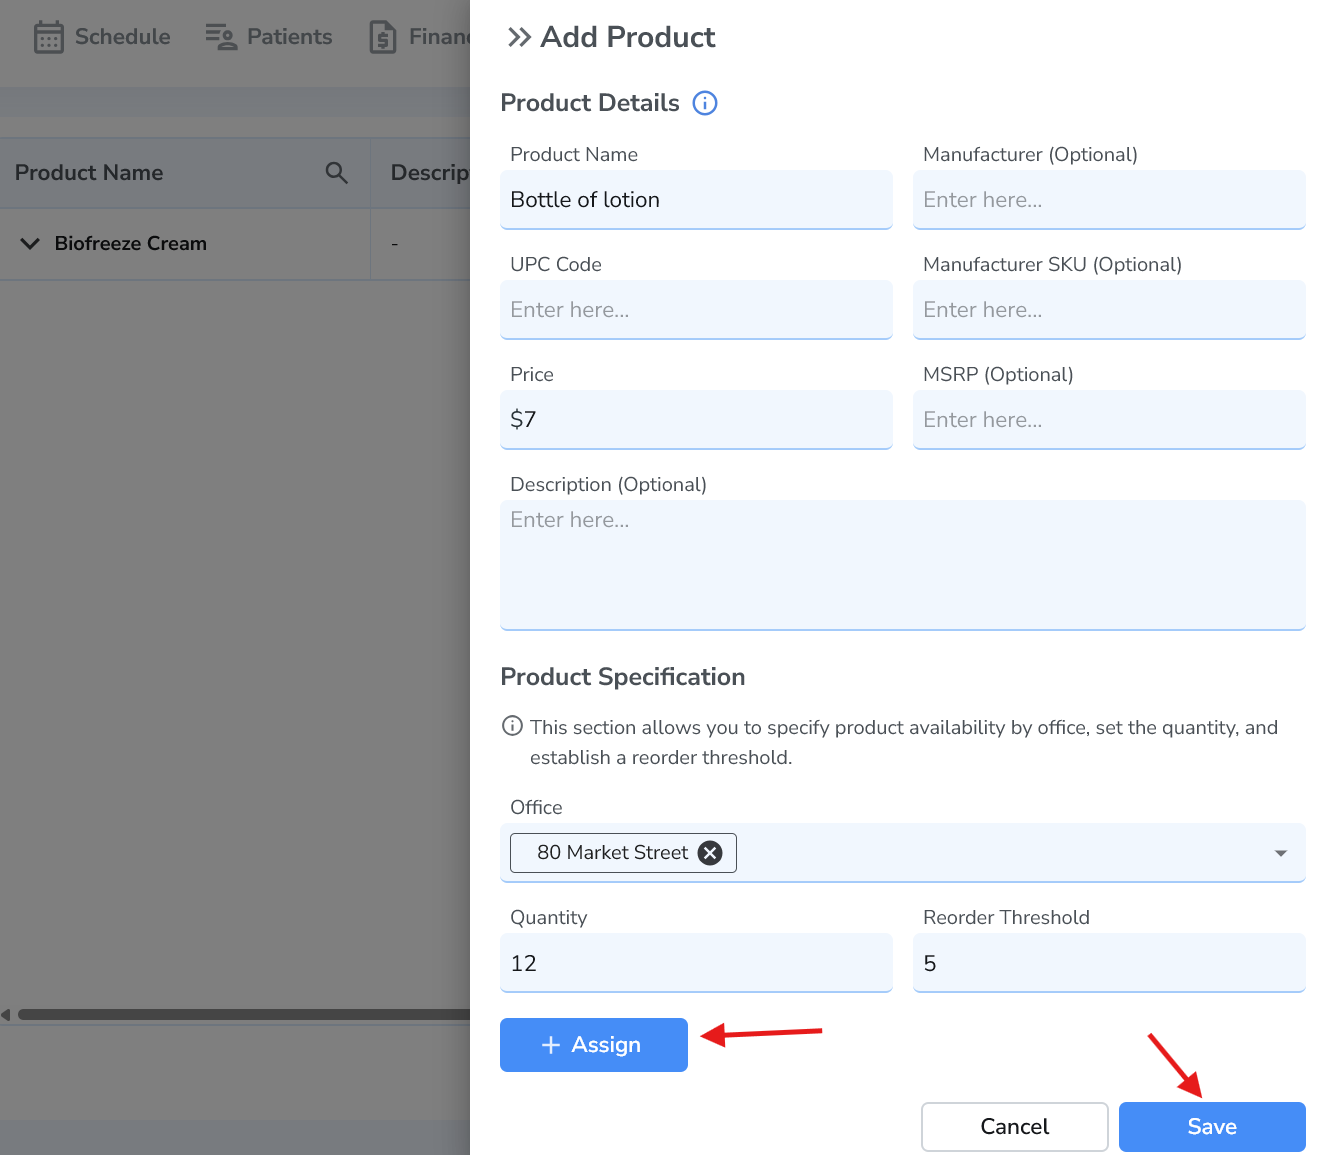Click the Patients icon in the top bar
This screenshot has width=1330, height=1155.
(217, 36)
